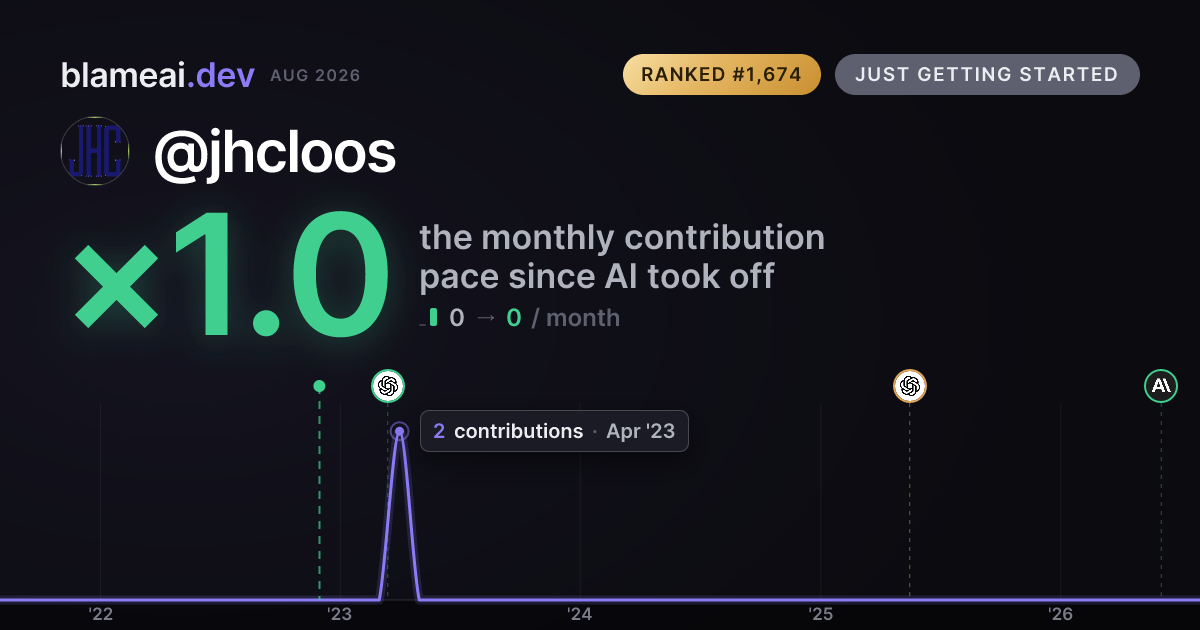
Task: Open the blameai.dev logo link
Action: pyautogui.click(x=157, y=75)
